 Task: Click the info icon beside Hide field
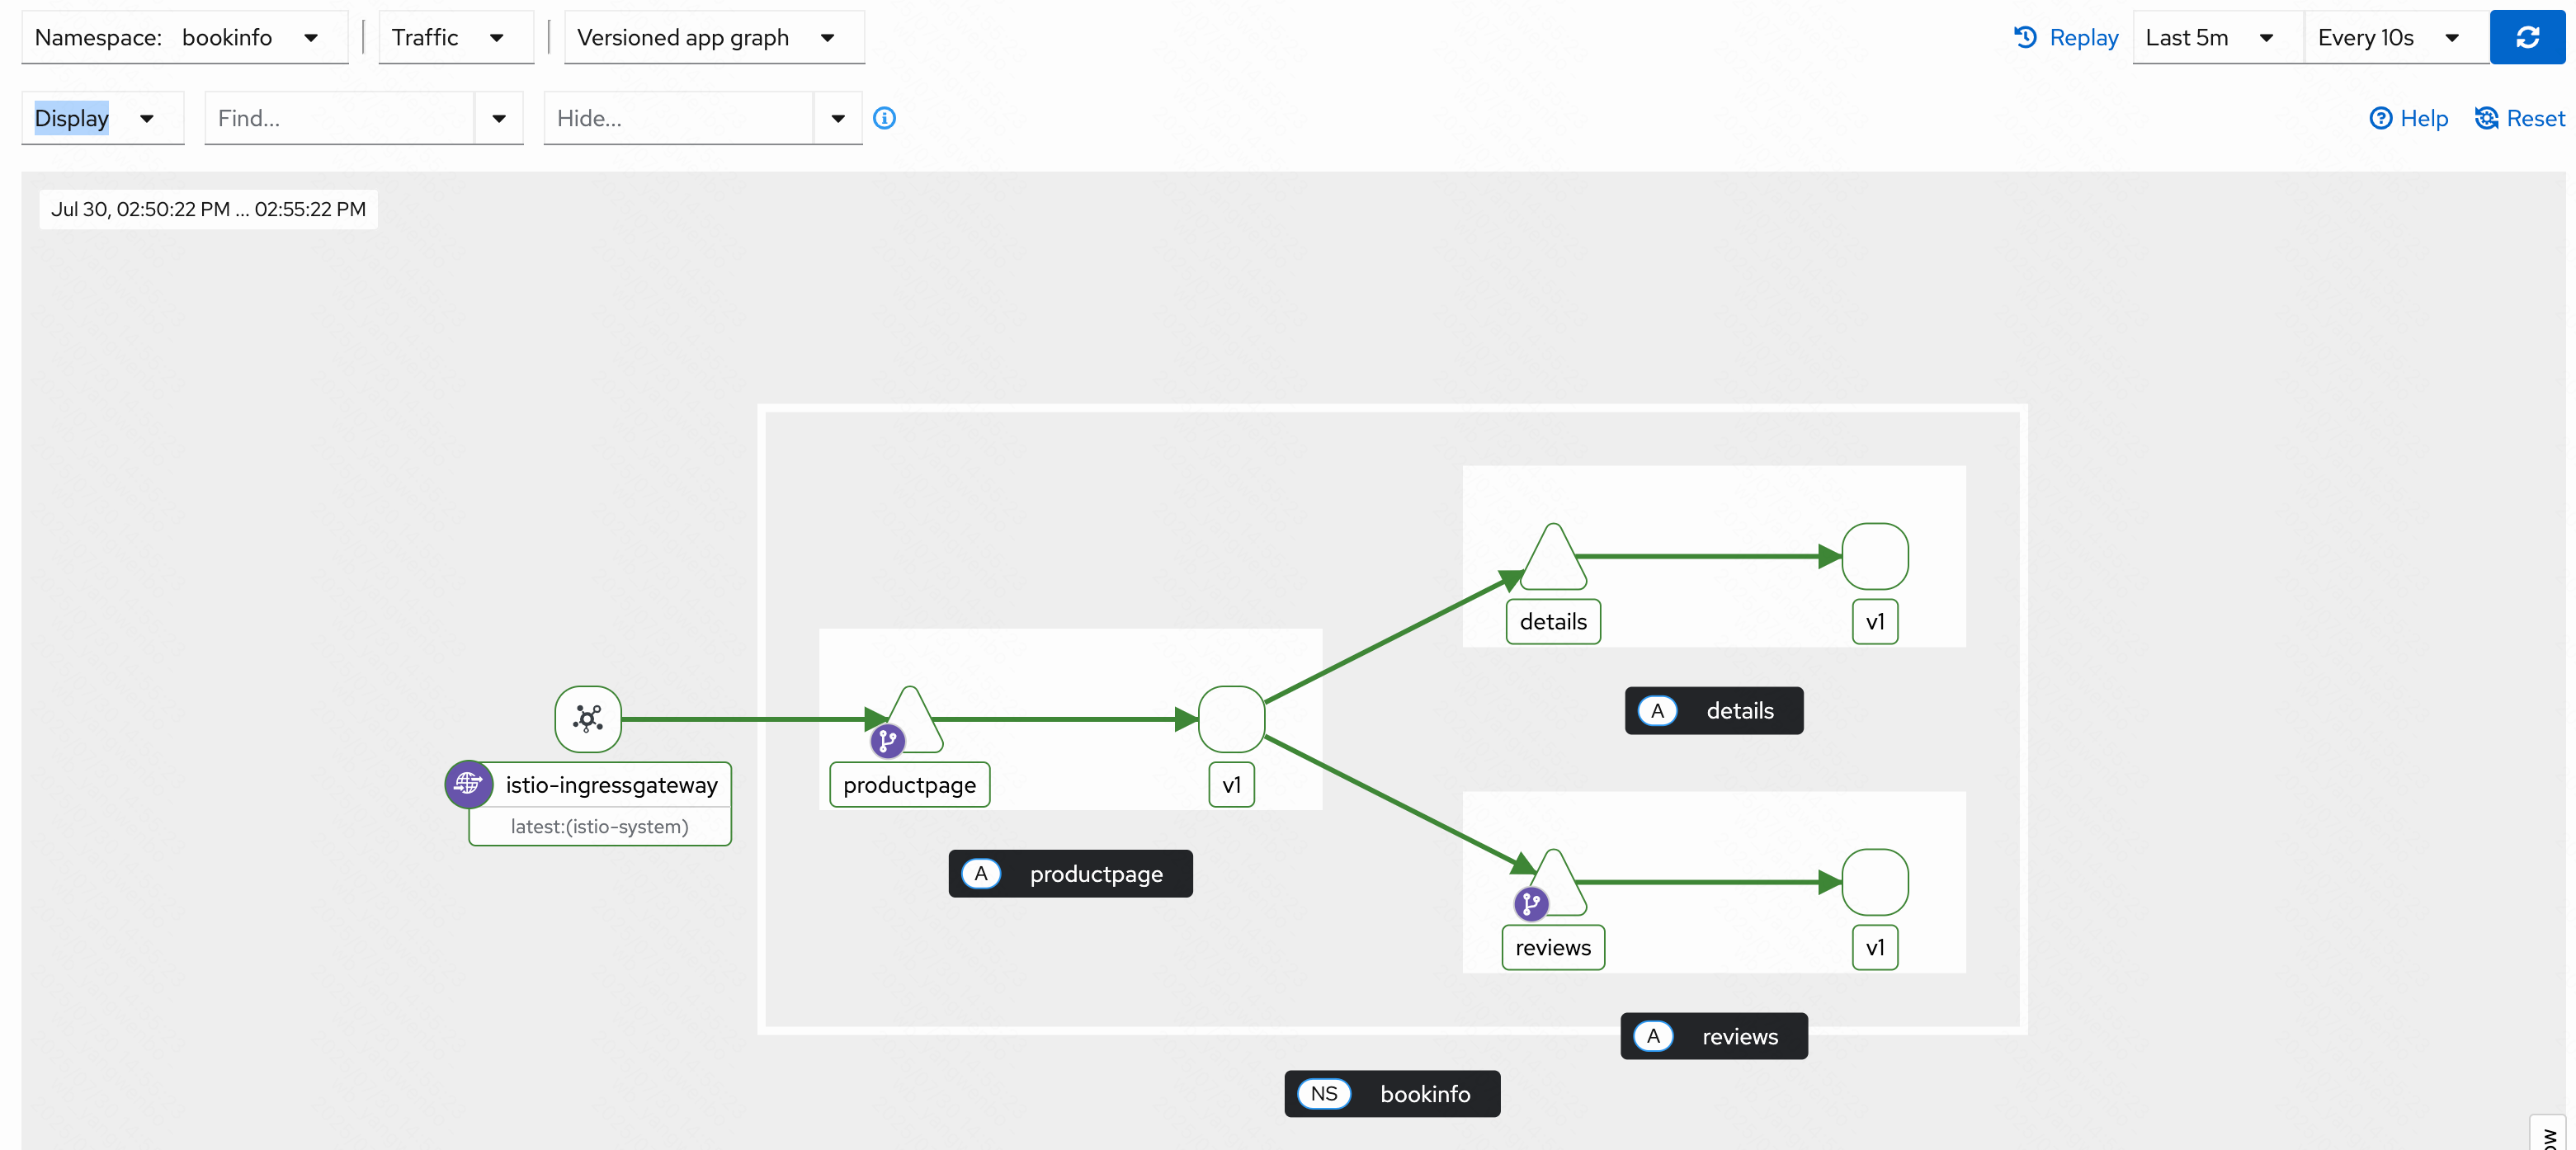coord(884,118)
